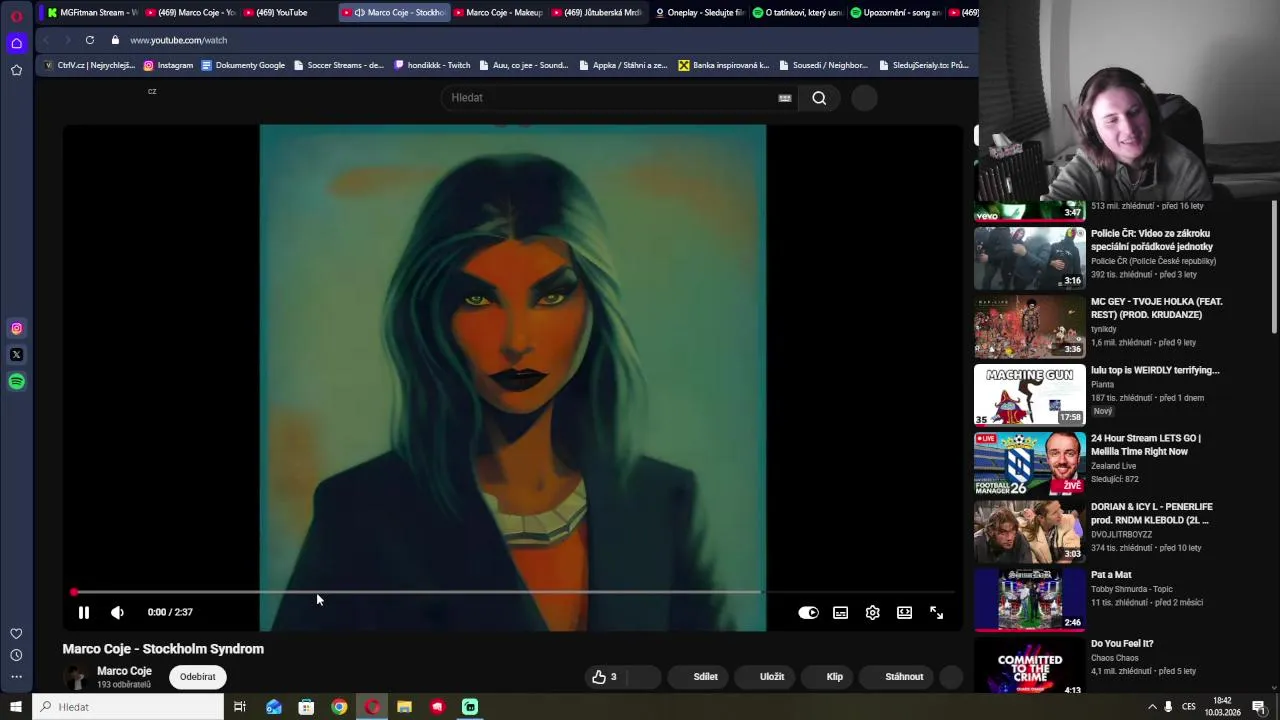Click the recommendations sidebar scrollbar
1280x720 pixels.
click(1274, 267)
